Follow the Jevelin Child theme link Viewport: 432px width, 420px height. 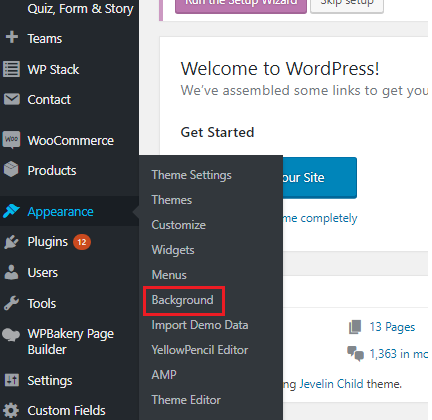pyautogui.click(x=331, y=384)
